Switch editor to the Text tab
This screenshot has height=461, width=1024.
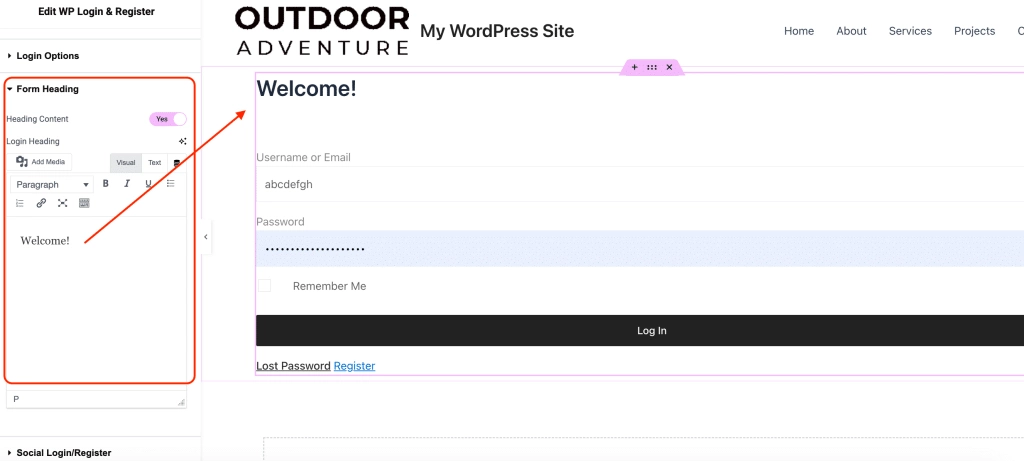pyautogui.click(x=155, y=162)
